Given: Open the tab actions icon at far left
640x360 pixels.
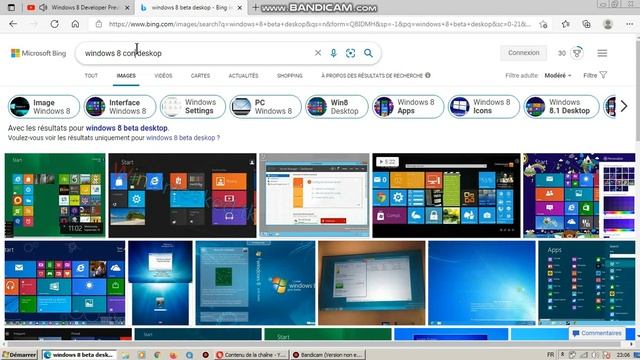Looking at the screenshot, I should (11, 7).
